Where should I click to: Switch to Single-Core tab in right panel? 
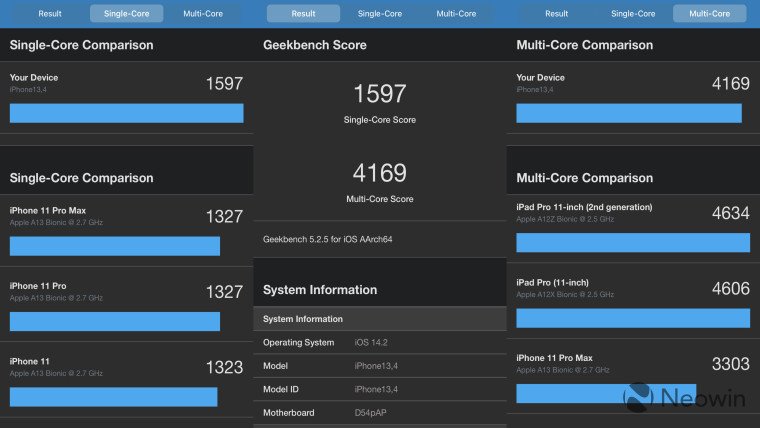[x=633, y=14]
